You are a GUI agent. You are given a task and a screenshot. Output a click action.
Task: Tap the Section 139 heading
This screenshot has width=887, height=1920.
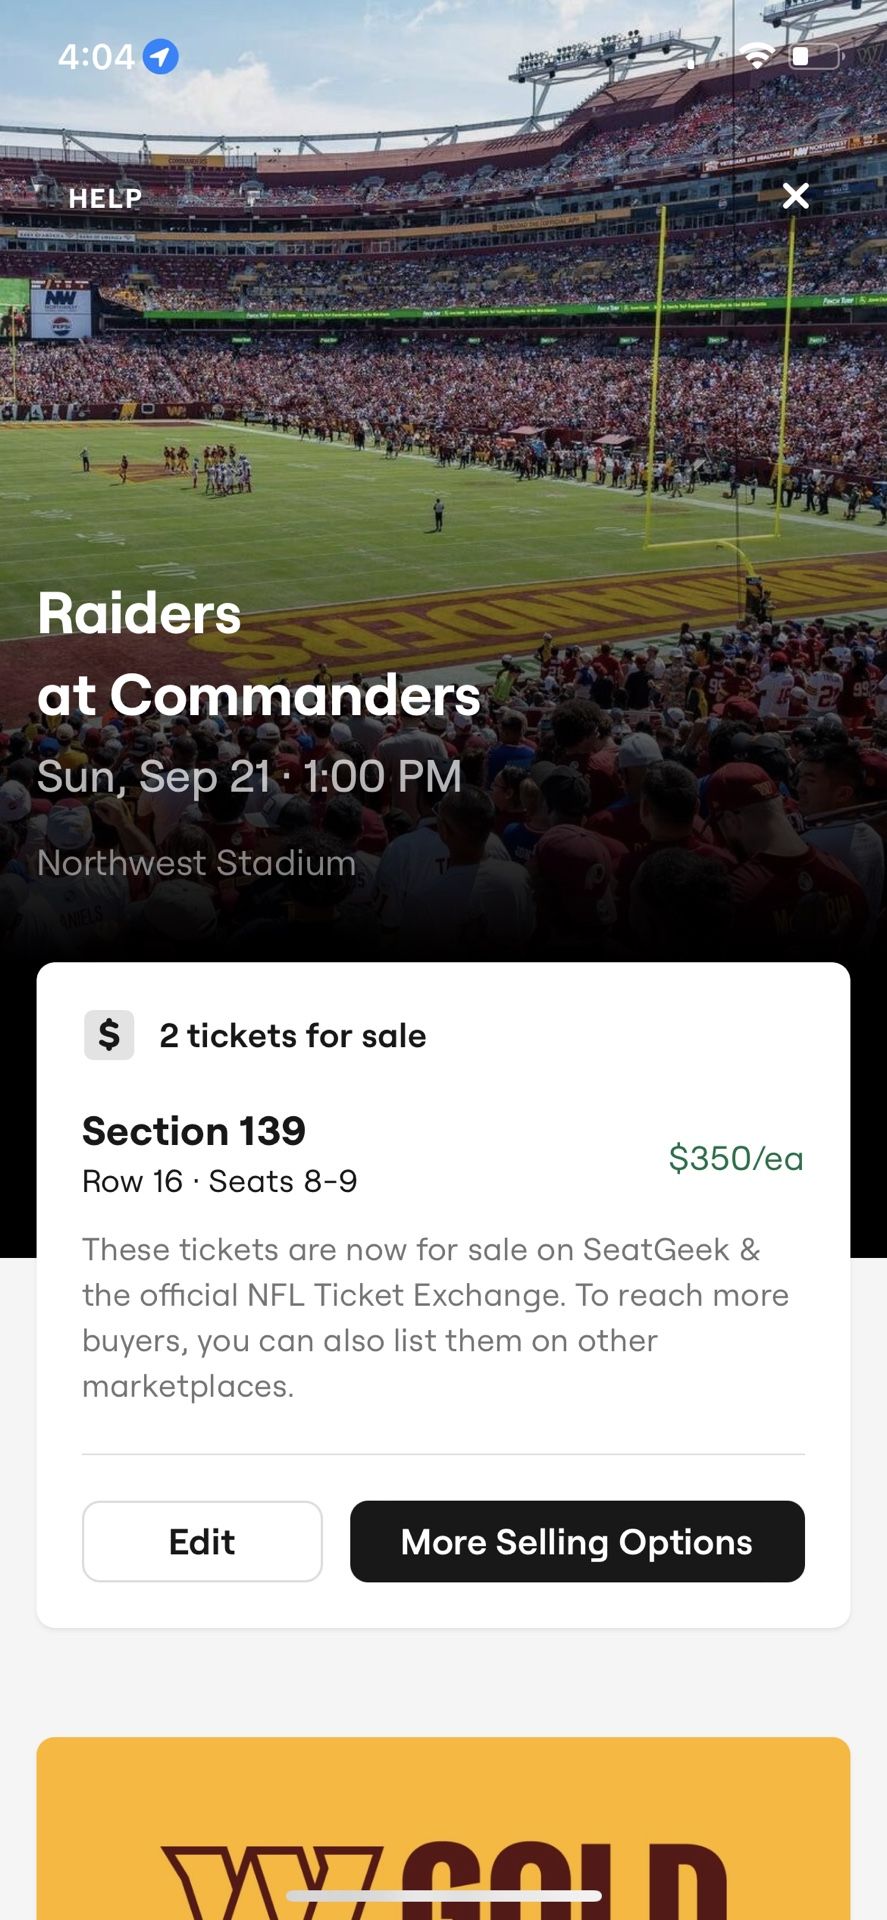point(194,1131)
